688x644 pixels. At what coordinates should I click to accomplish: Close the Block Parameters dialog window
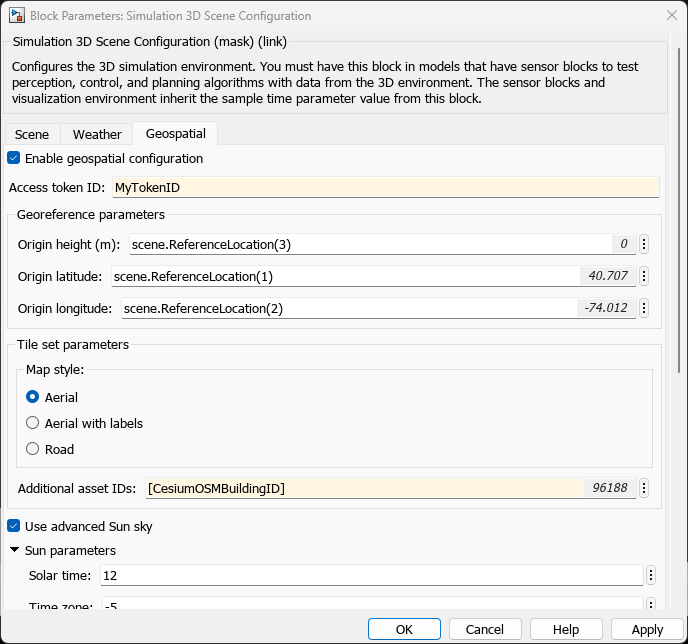[670, 16]
